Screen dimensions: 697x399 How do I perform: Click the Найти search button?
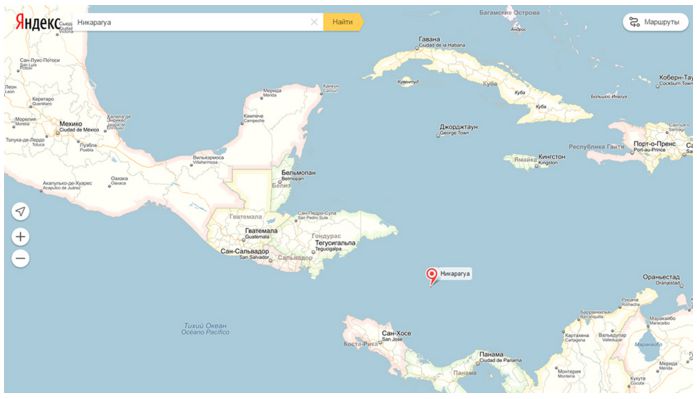coord(343,22)
